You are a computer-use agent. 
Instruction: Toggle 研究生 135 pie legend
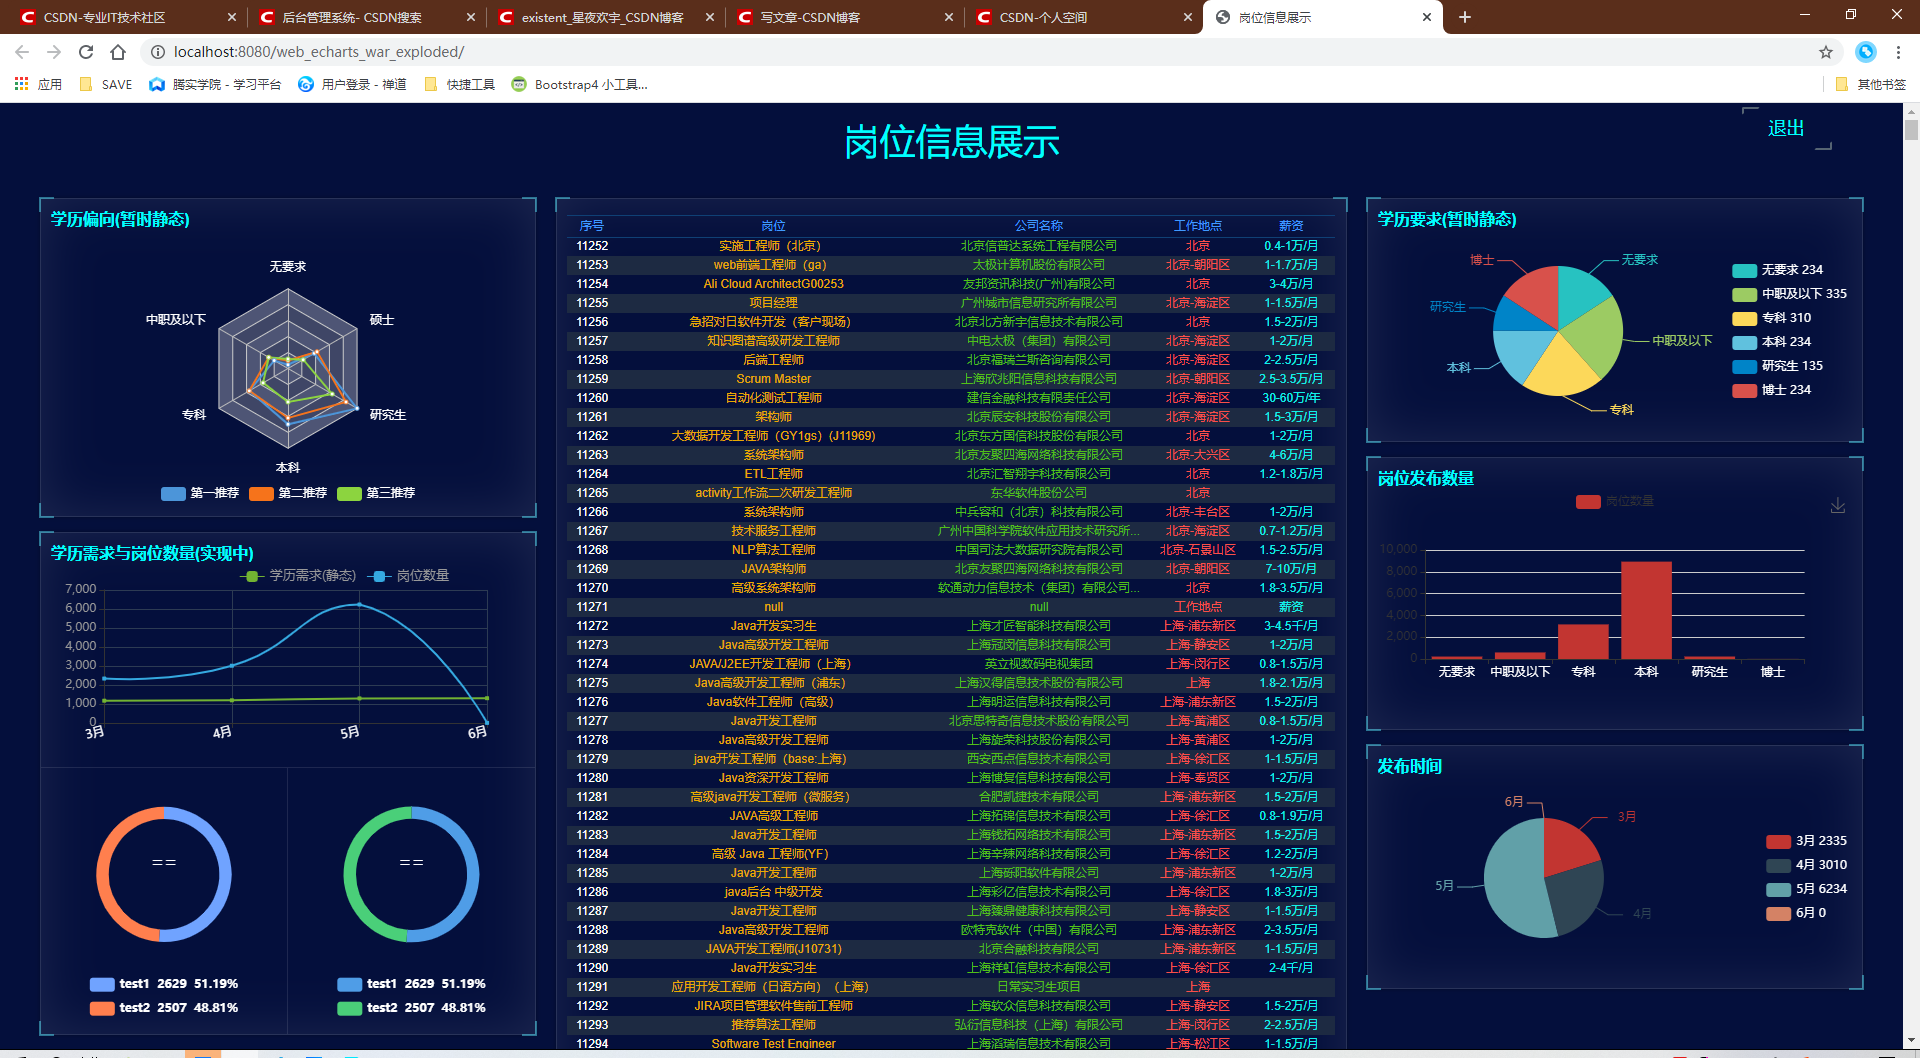click(x=1778, y=366)
